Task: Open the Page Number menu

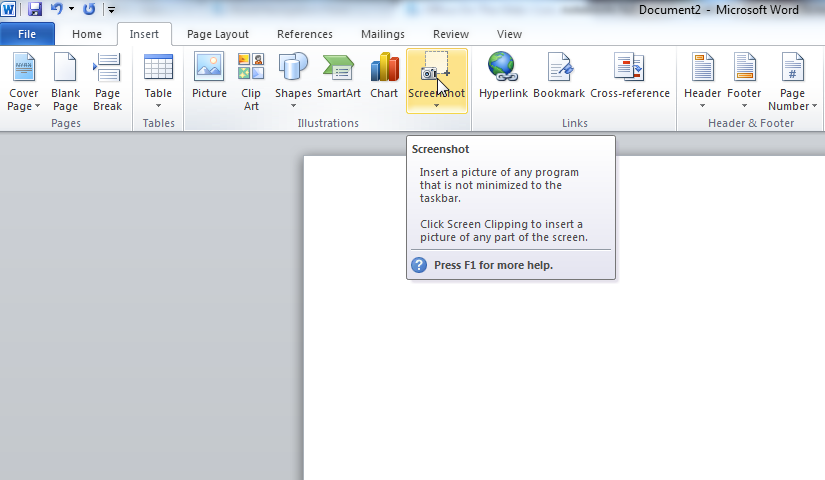Action: [792, 82]
